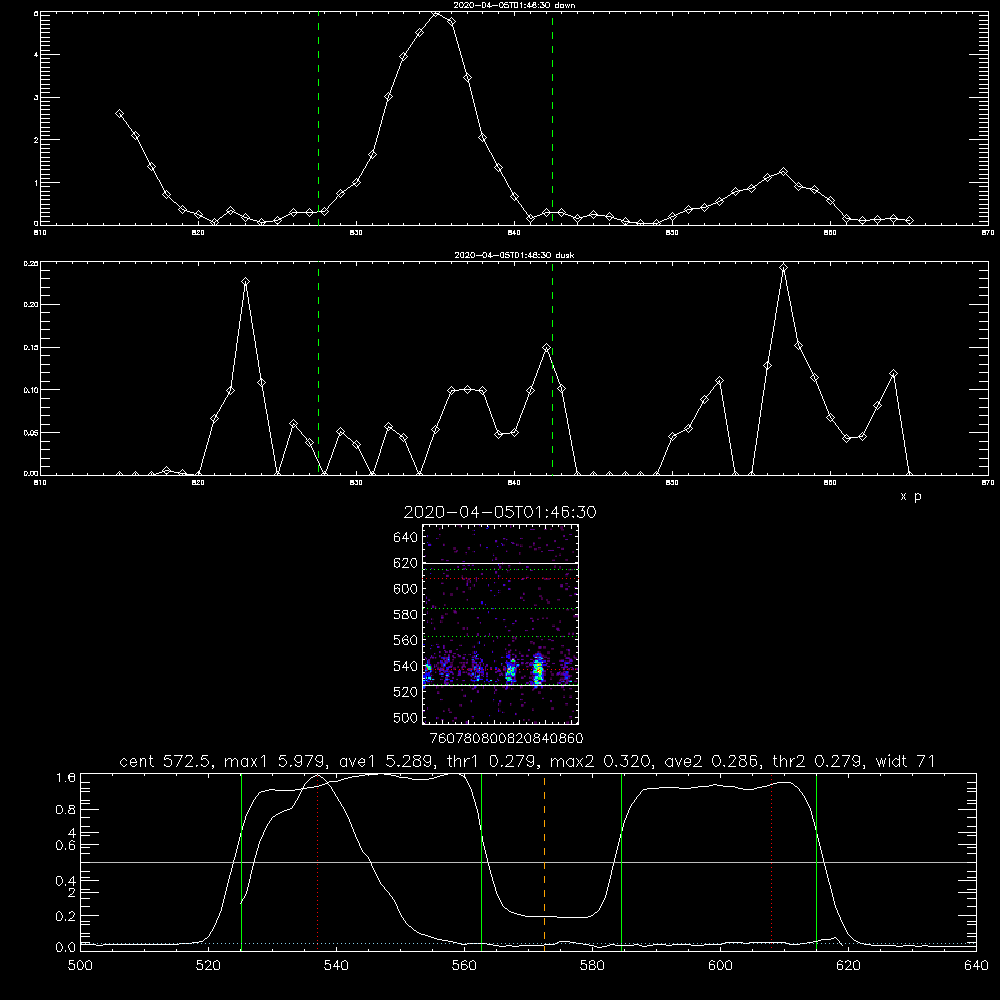Click the orange dashed center line in bottom plot
Viewport: 1000px width, 1000px height.
pos(544,862)
